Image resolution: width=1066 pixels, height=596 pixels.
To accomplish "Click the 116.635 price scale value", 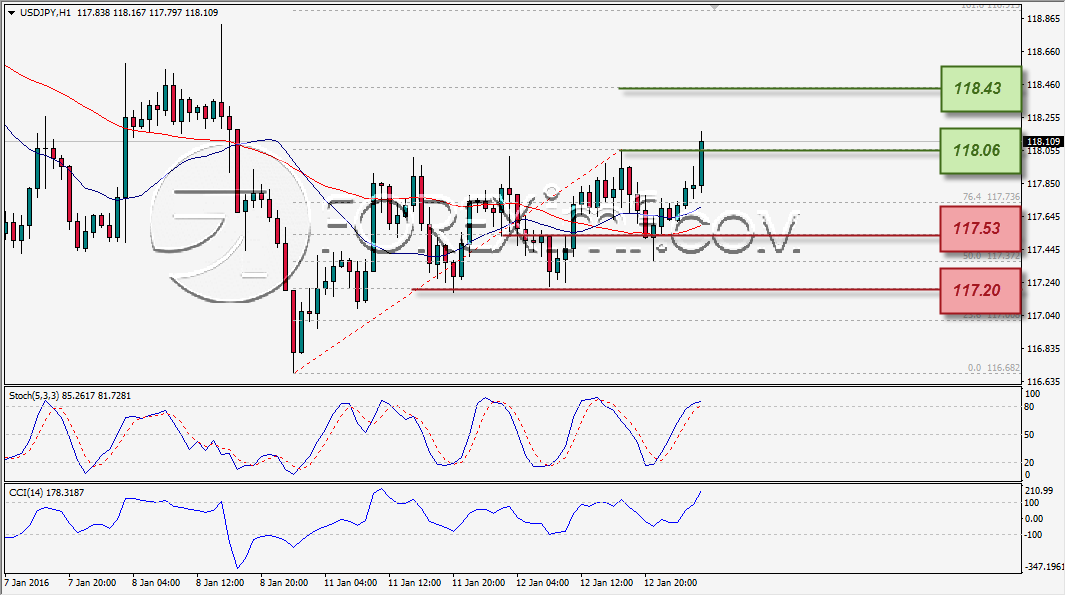I will point(1043,381).
